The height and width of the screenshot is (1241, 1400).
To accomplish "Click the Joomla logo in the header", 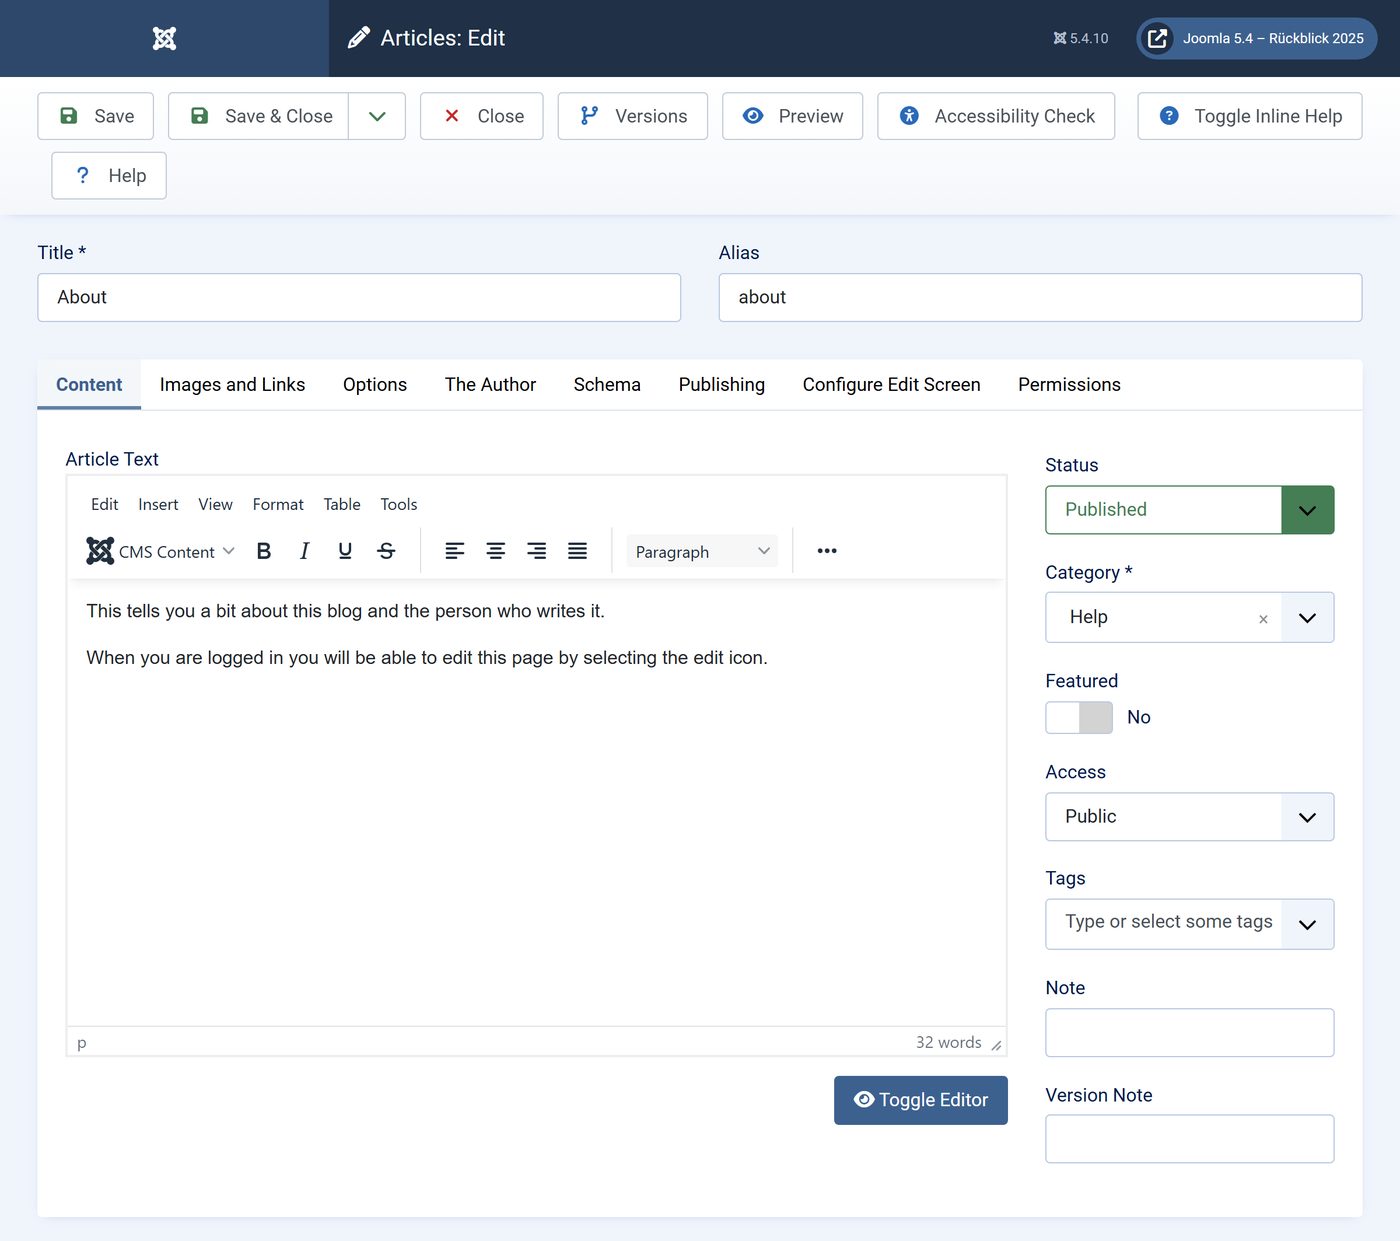I will click(x=164, y=38).
